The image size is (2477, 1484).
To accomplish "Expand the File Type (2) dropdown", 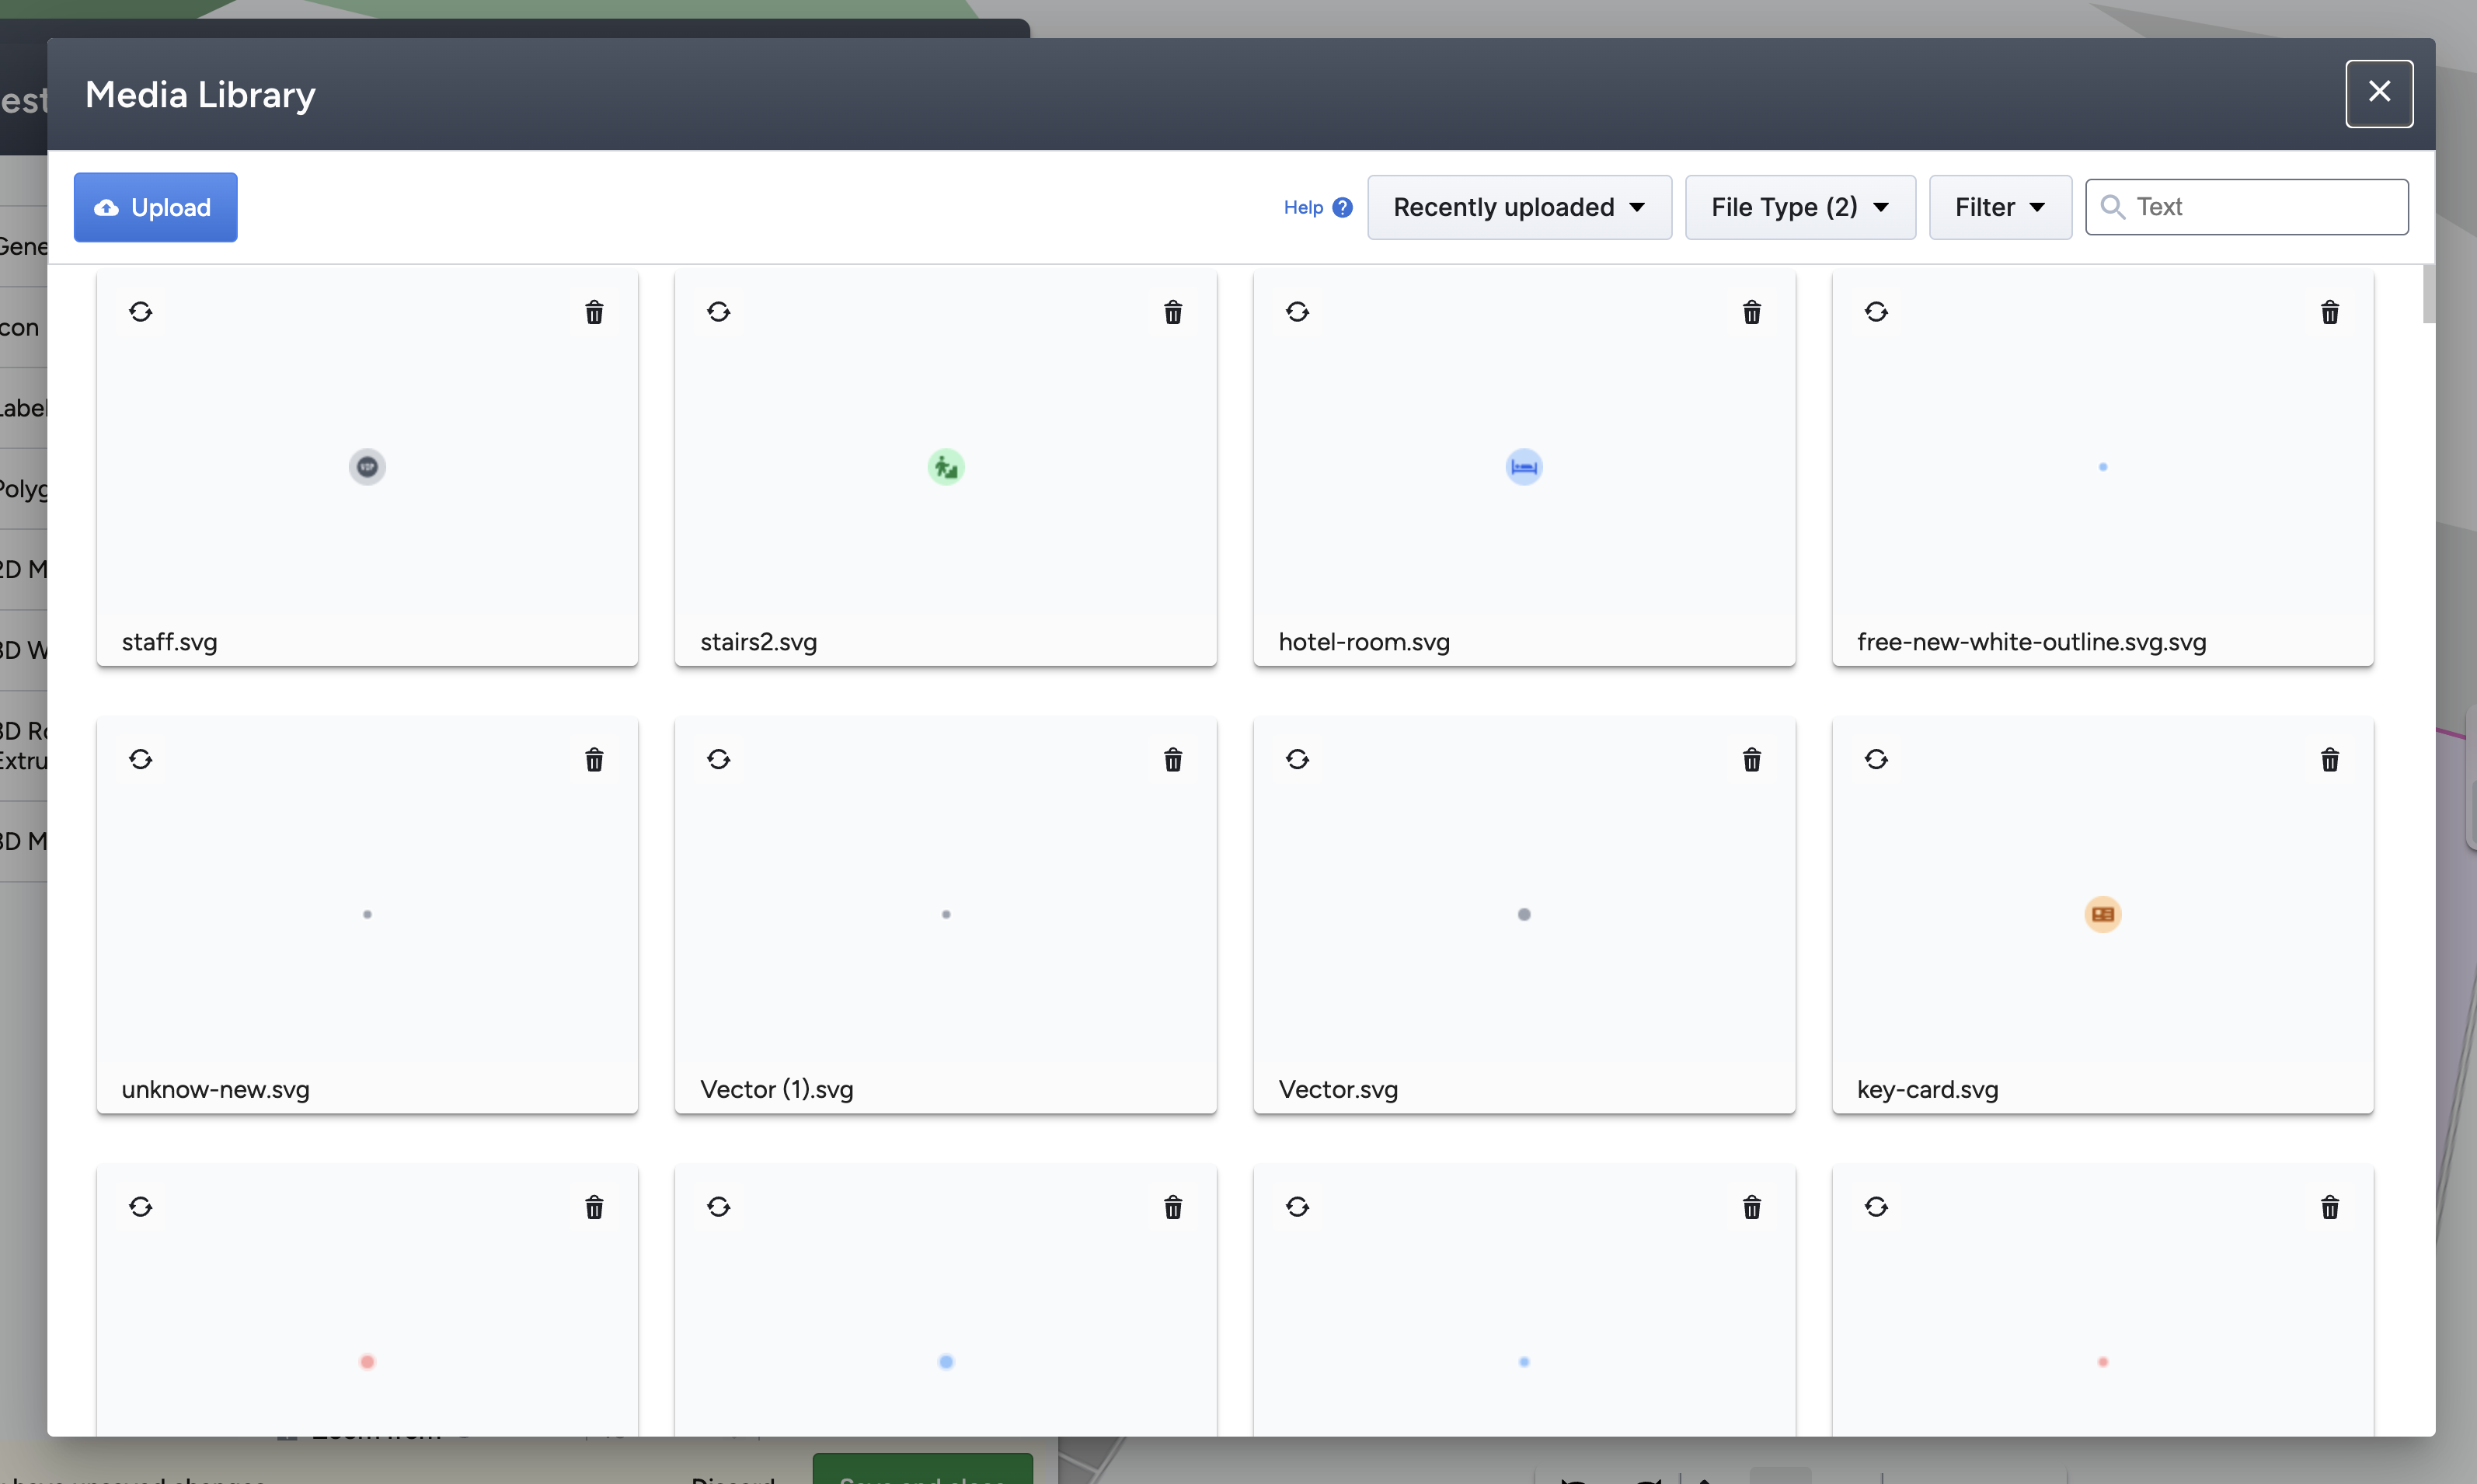I will [1799, 207].
